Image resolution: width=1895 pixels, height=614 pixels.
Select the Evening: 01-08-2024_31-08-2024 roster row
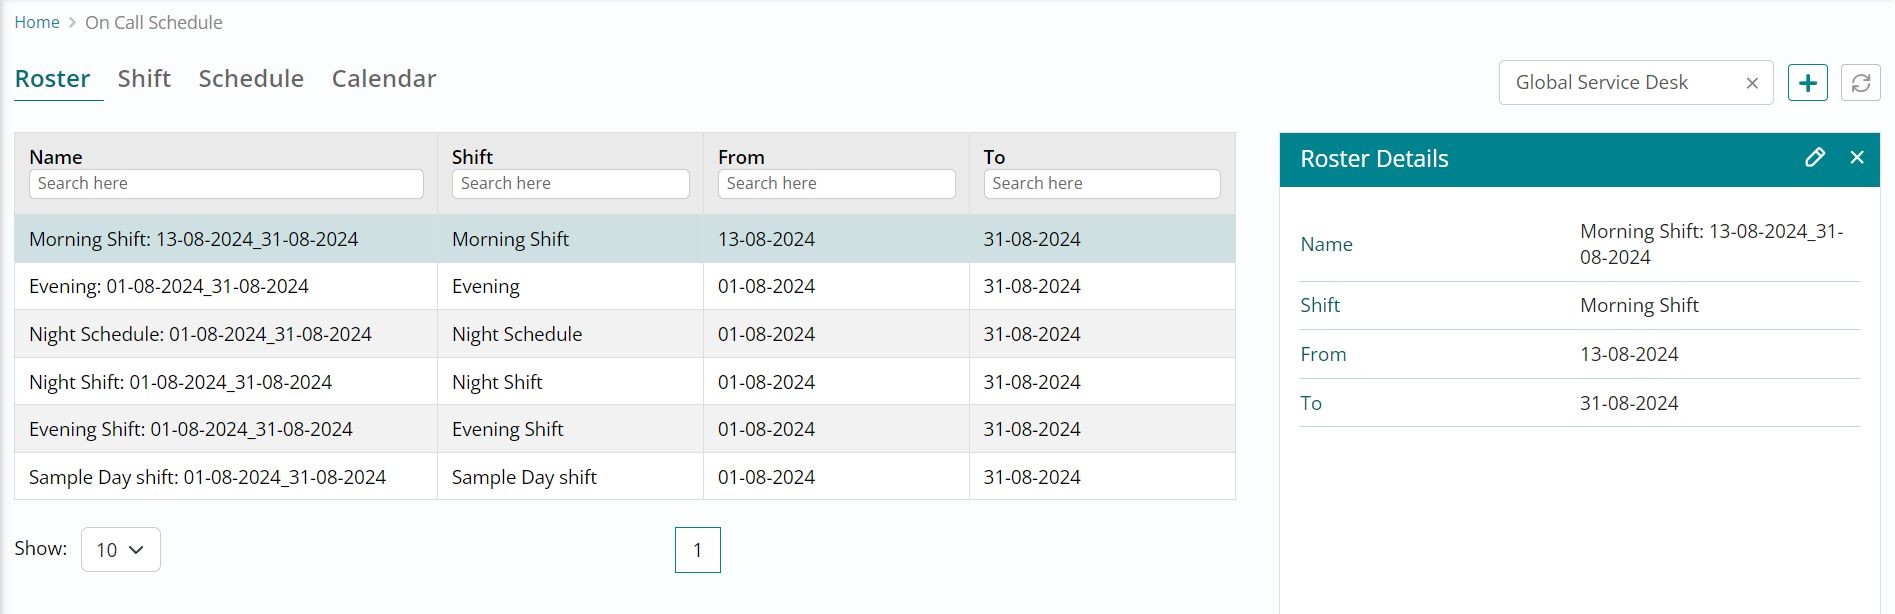click(169, 287)
